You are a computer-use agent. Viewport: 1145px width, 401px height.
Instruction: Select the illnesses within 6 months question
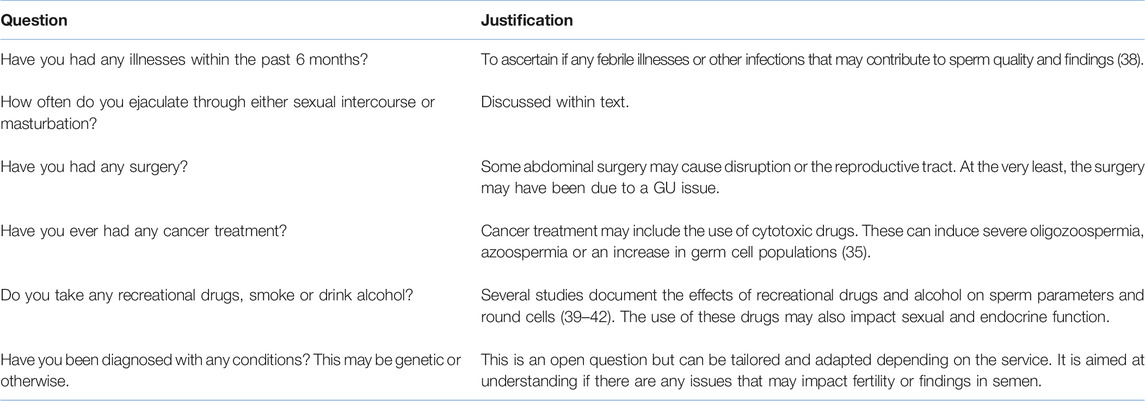[x=185, y=60]
